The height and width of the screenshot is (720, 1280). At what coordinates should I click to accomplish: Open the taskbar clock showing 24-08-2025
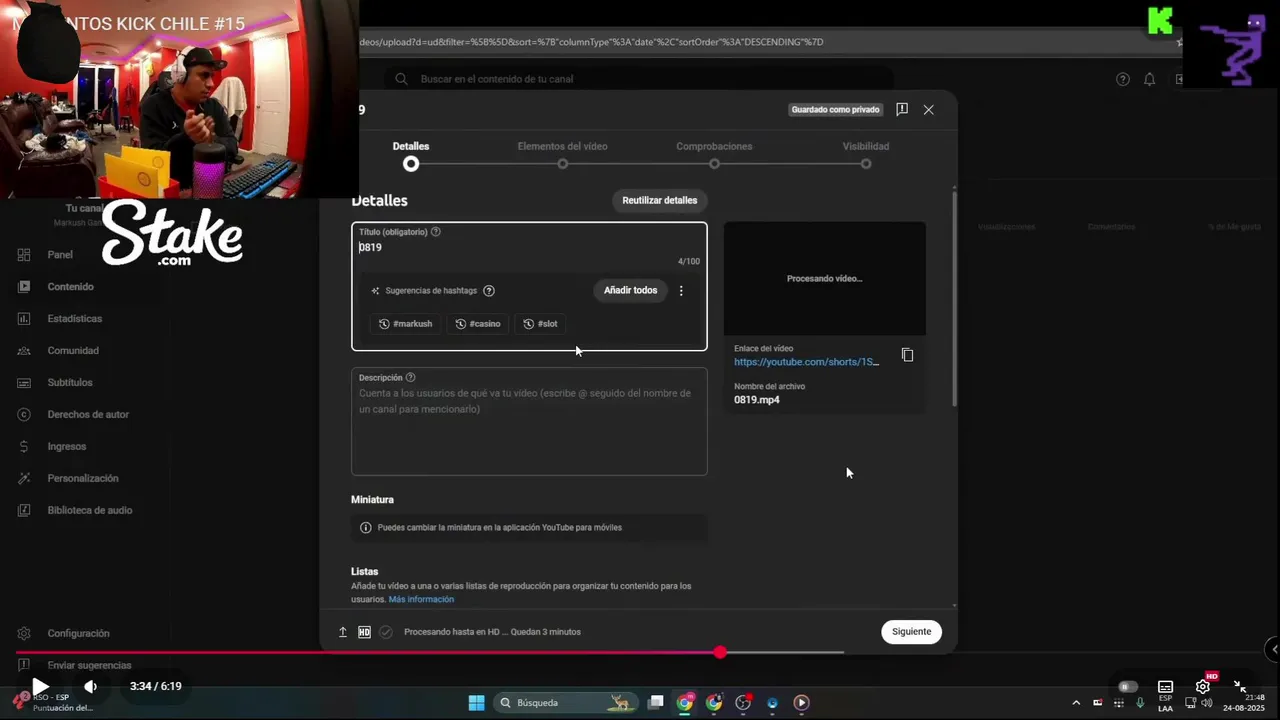tap(1244, 703)
